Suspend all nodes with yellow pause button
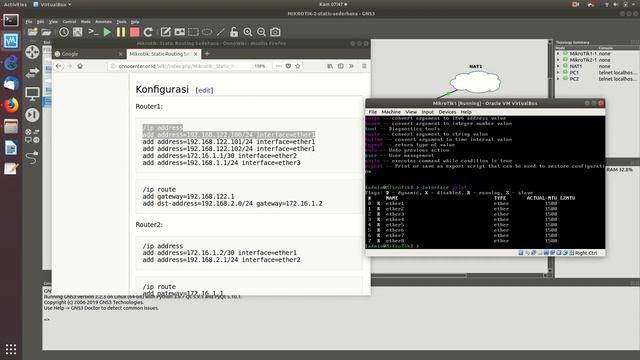Viewport: 640px width, 360px height. (x=121, y=32)
